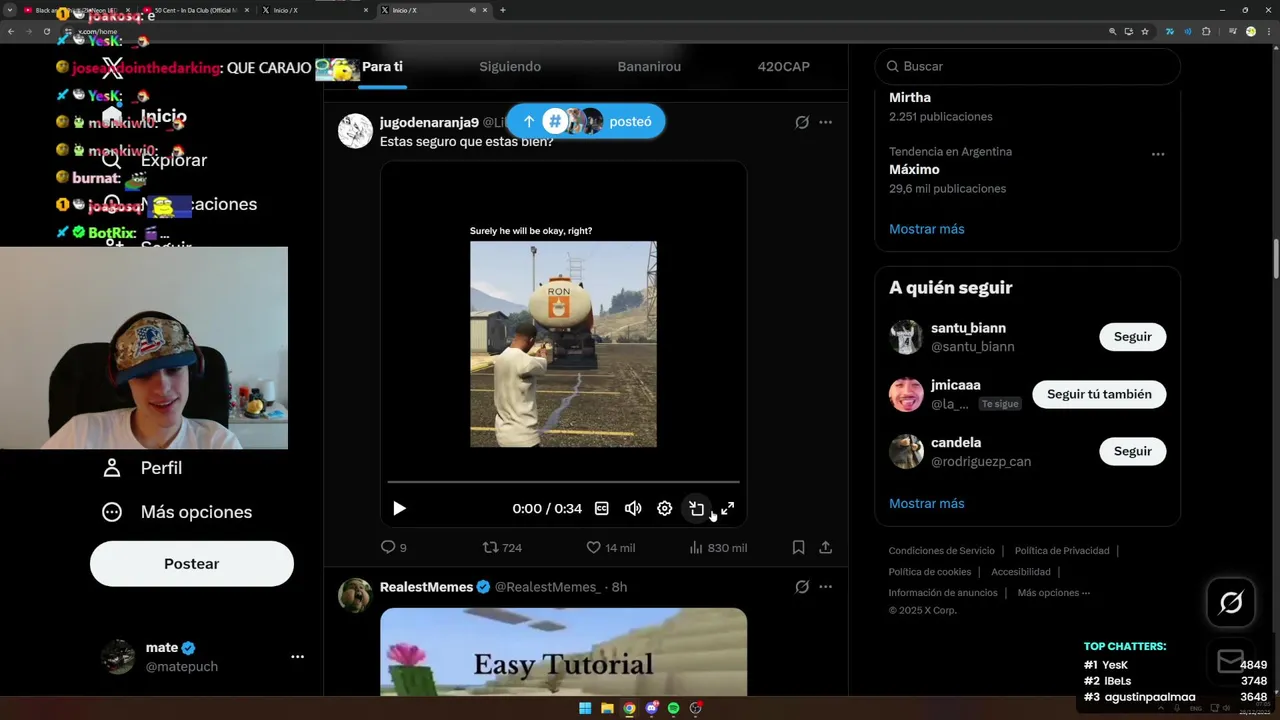Click the new posts 'posteó' pill
Screen dimensions: 1280x720
pos(585,121)
